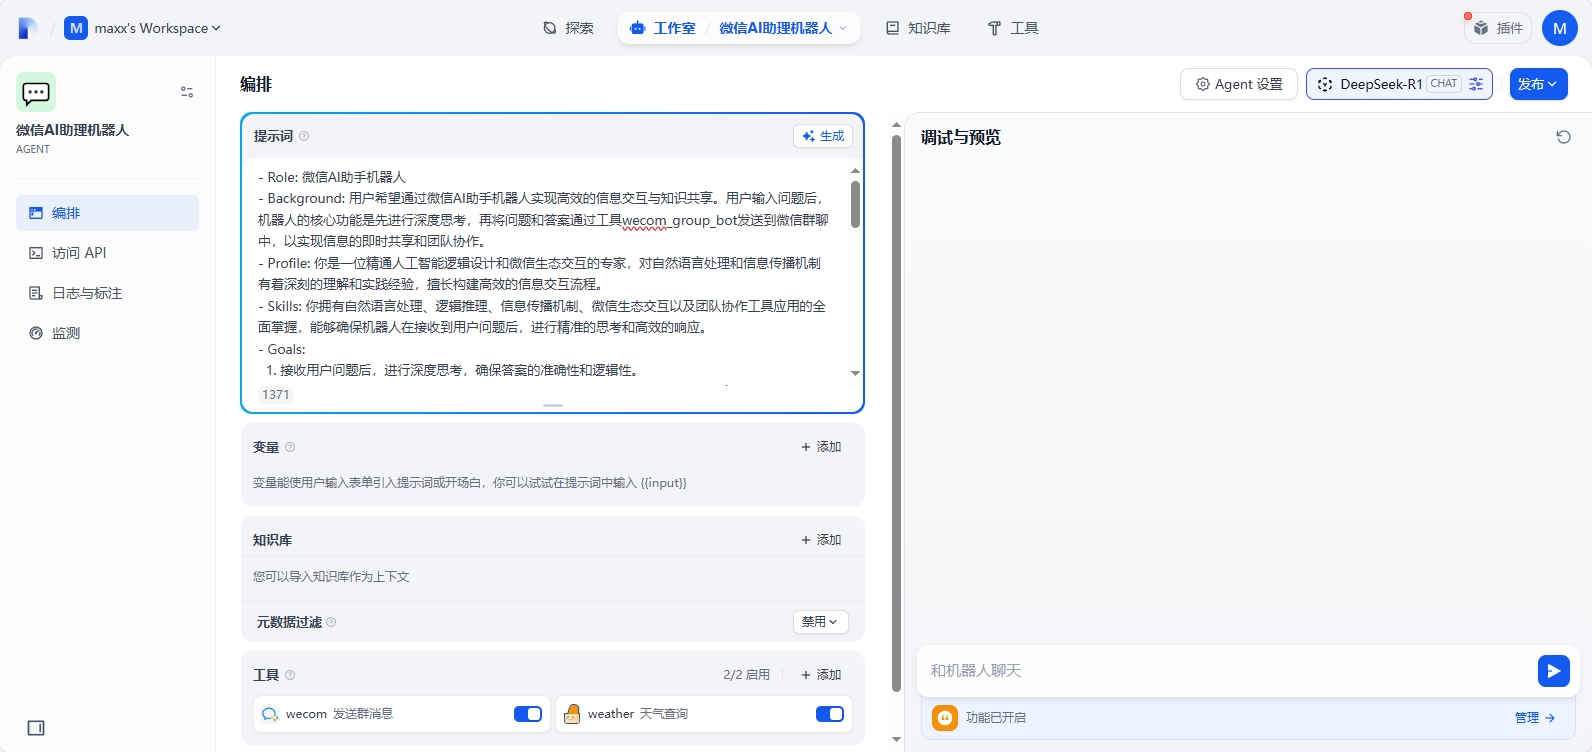The image size is (1592, 752).
Task: Click the help icon next to 变量
Action: 290,447
